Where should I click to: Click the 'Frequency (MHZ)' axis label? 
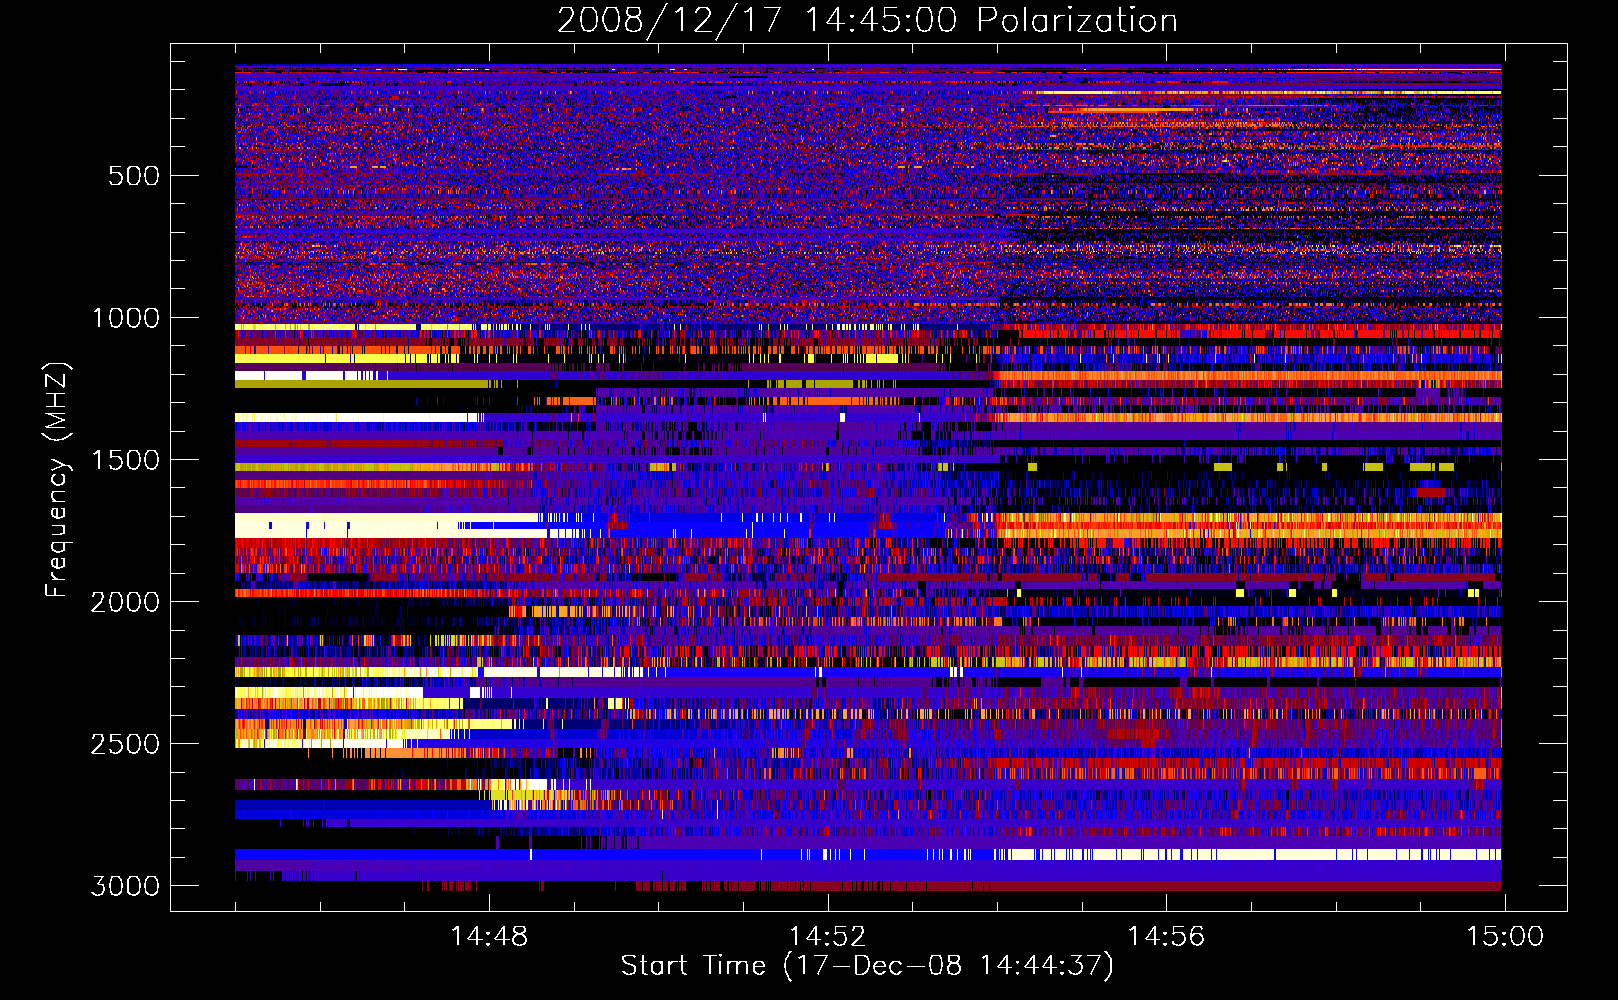coord(58,480)
